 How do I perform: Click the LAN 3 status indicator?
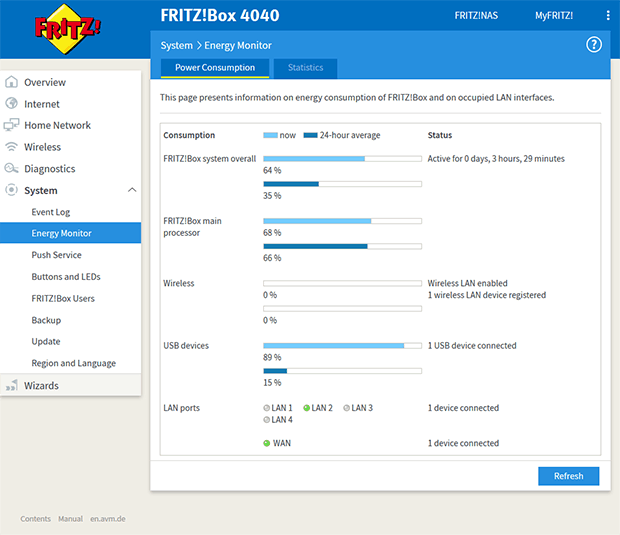[346, 408]
